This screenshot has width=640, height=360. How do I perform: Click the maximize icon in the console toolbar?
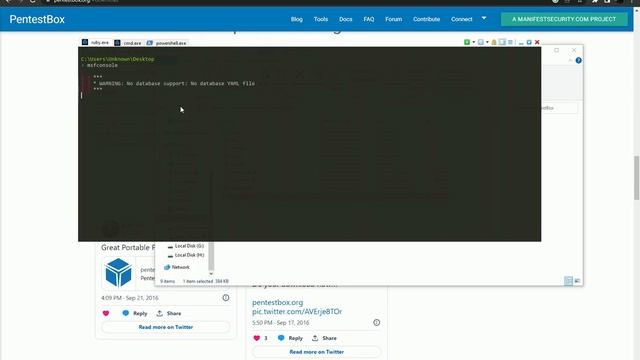529,42
